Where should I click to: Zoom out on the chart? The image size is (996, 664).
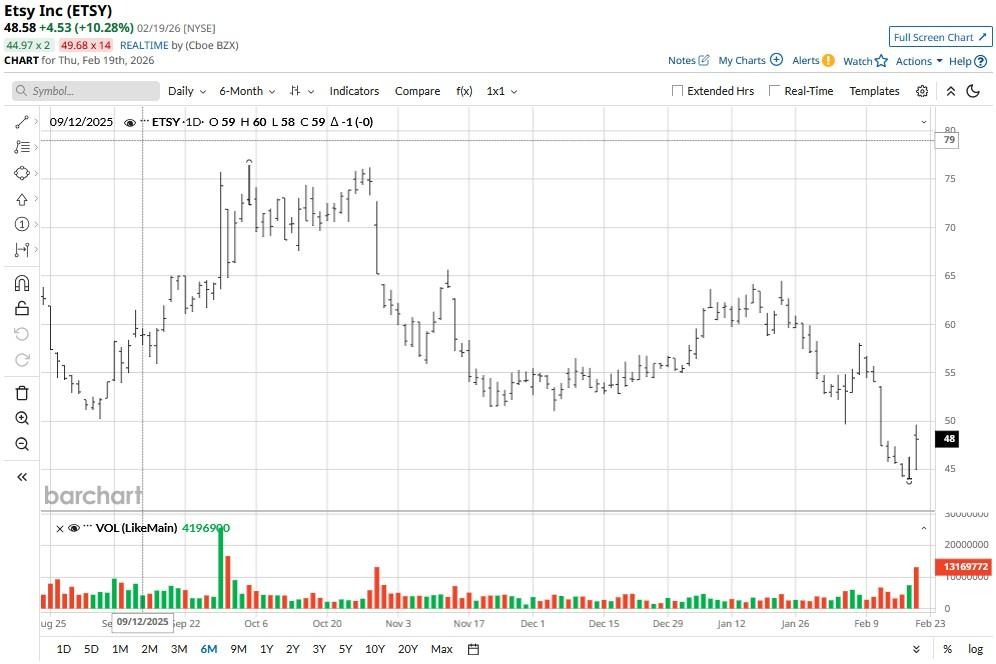pos(22,444)
